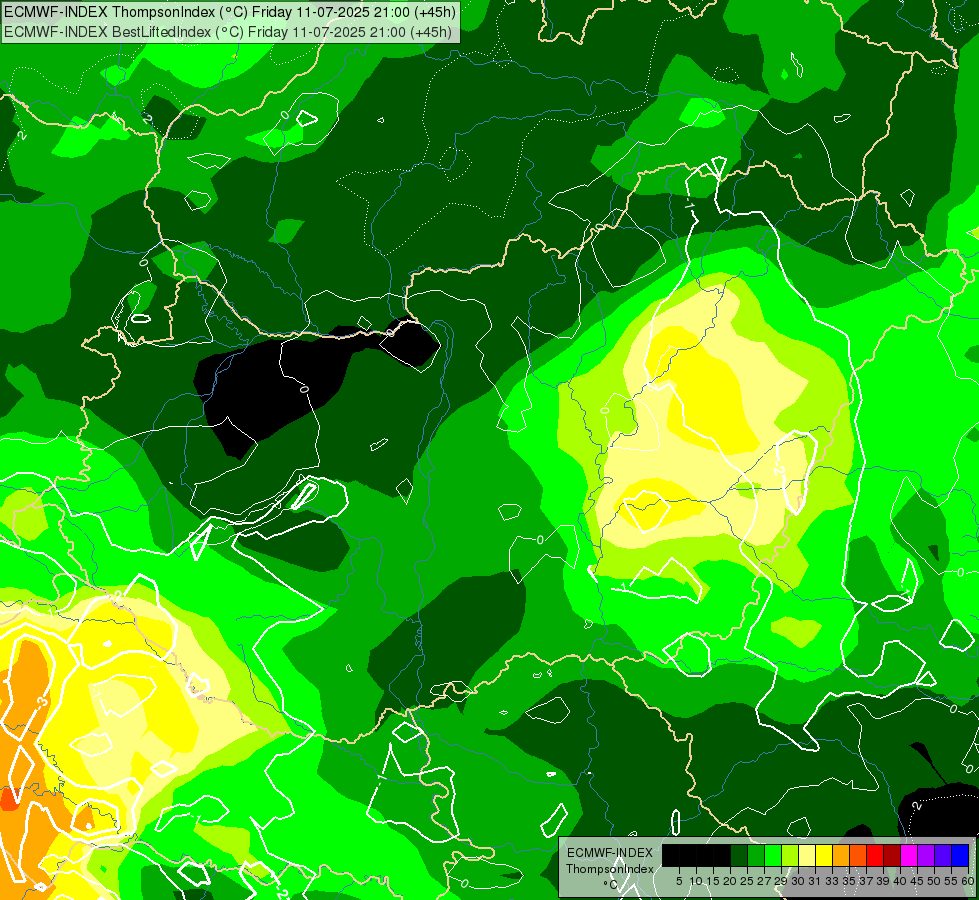Click the blue legend swatch for 55–60
Screen dimensions: 979x900
[960, 856]
